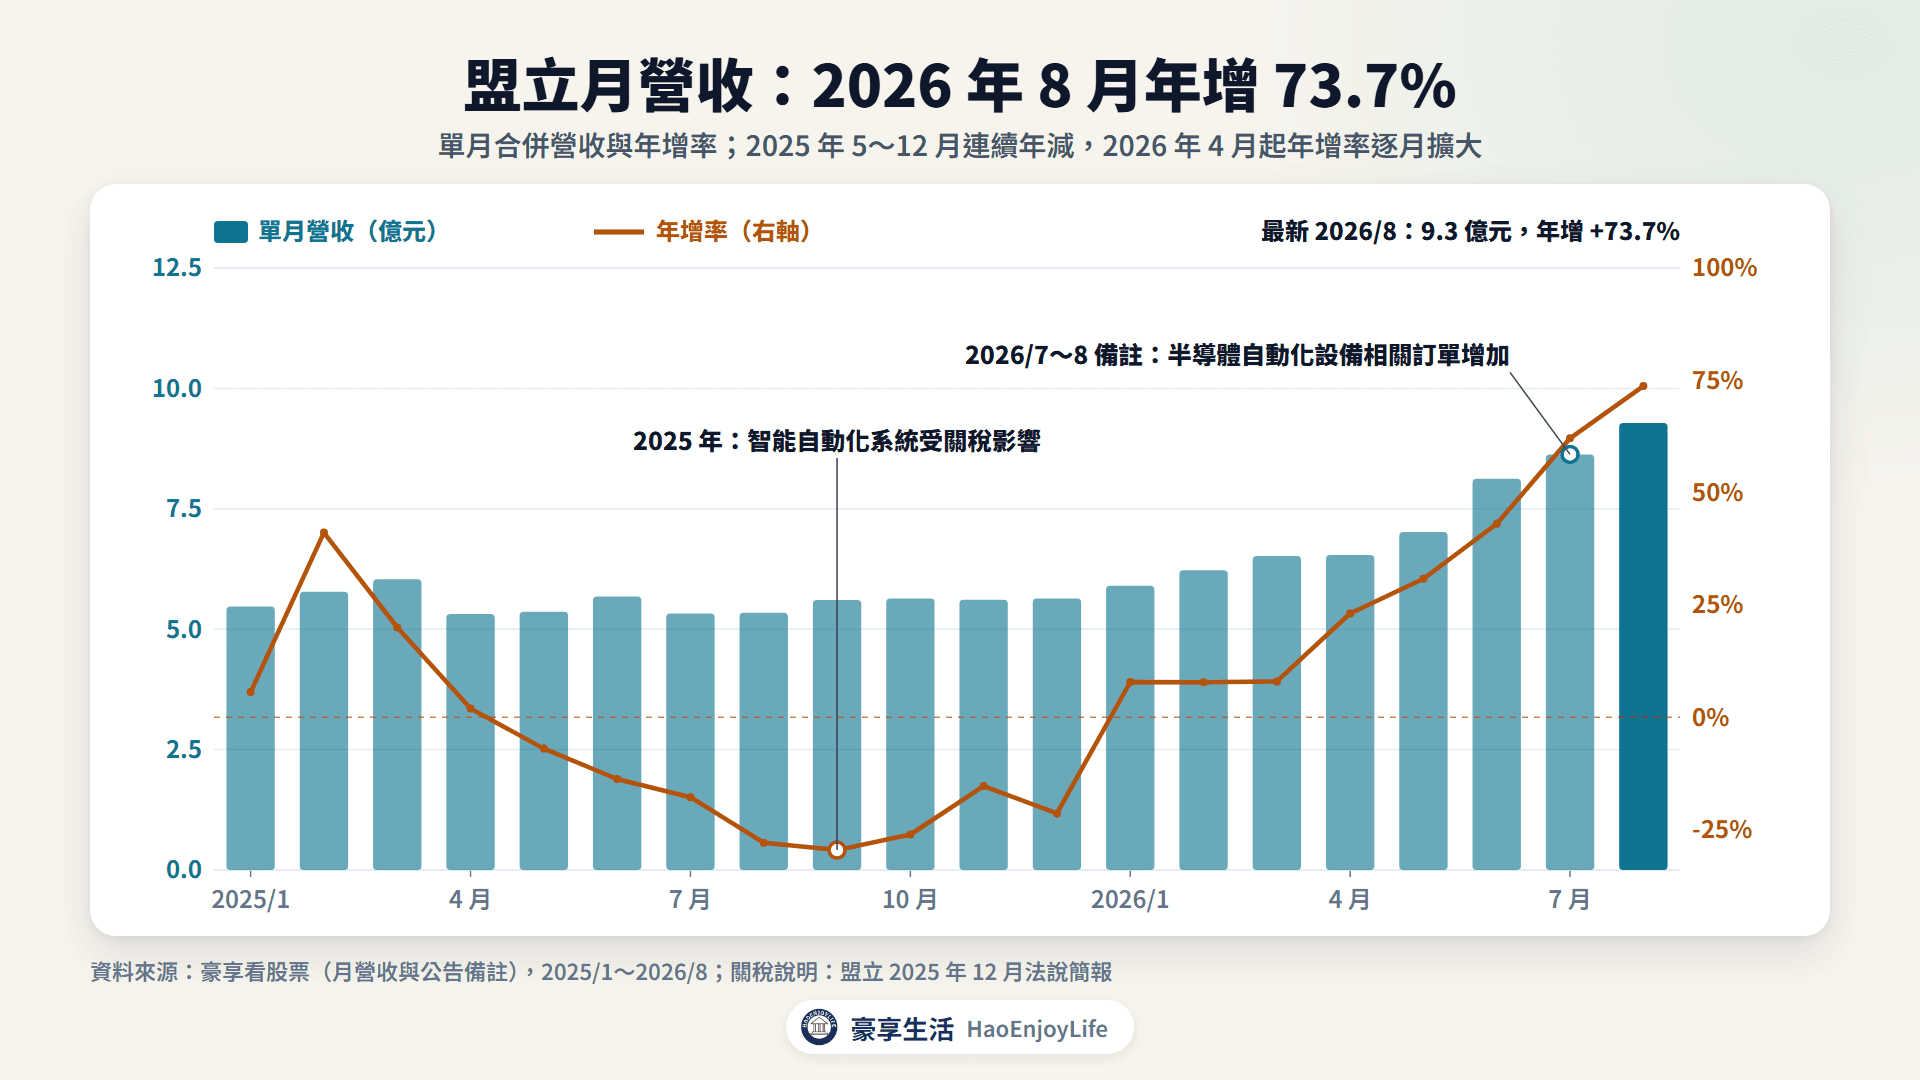Viewport: 1920px width, 1080px height.
Task: Click the 資料來源 footnote text
Action: coord(601,972)
